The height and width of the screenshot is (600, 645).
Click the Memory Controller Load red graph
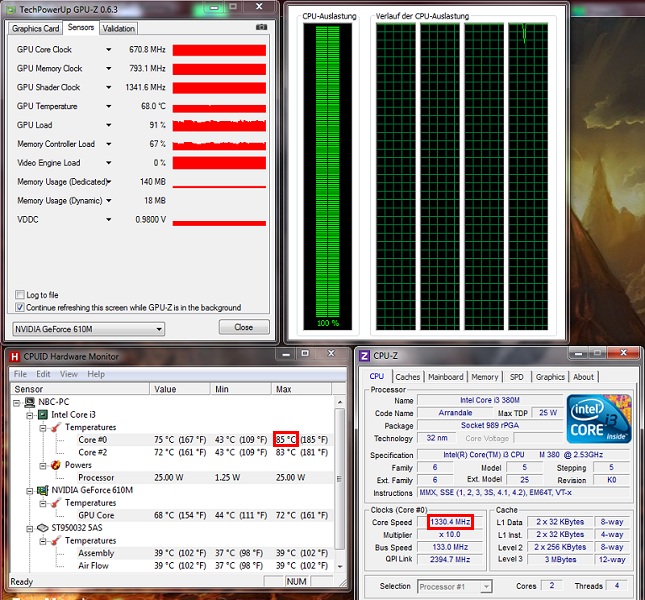coord(219,144)
